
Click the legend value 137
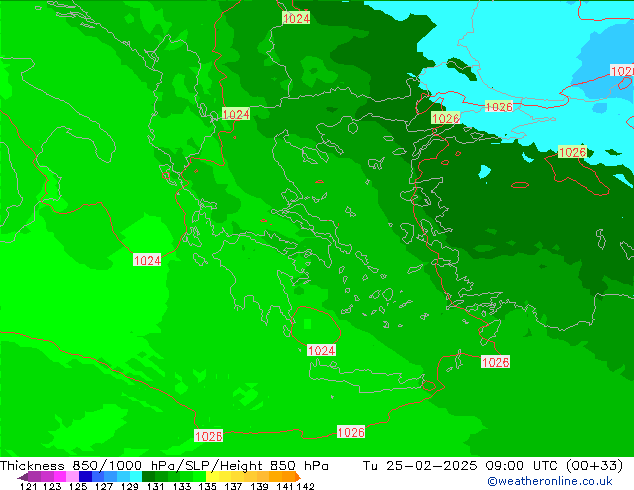click(x=233, y=486)
